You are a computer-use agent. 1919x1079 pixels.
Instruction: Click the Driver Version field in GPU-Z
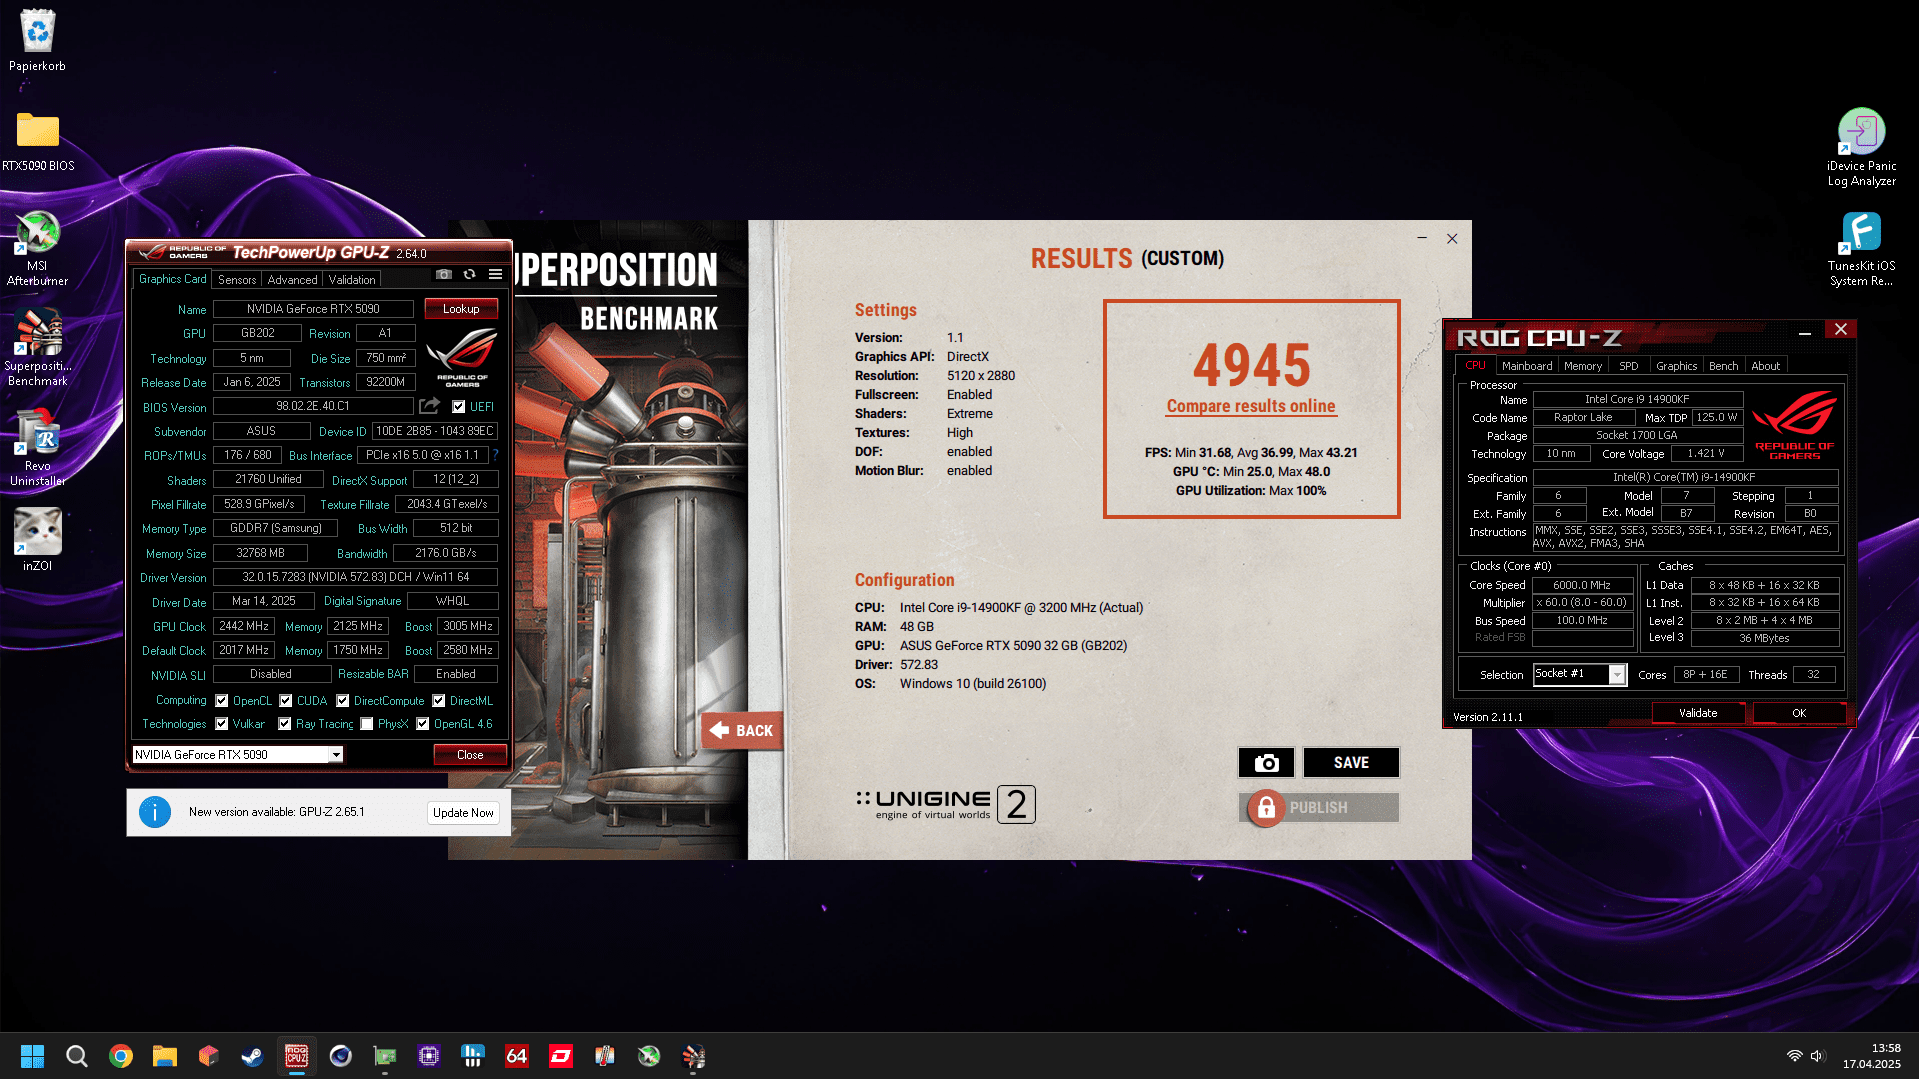[355, 577]
